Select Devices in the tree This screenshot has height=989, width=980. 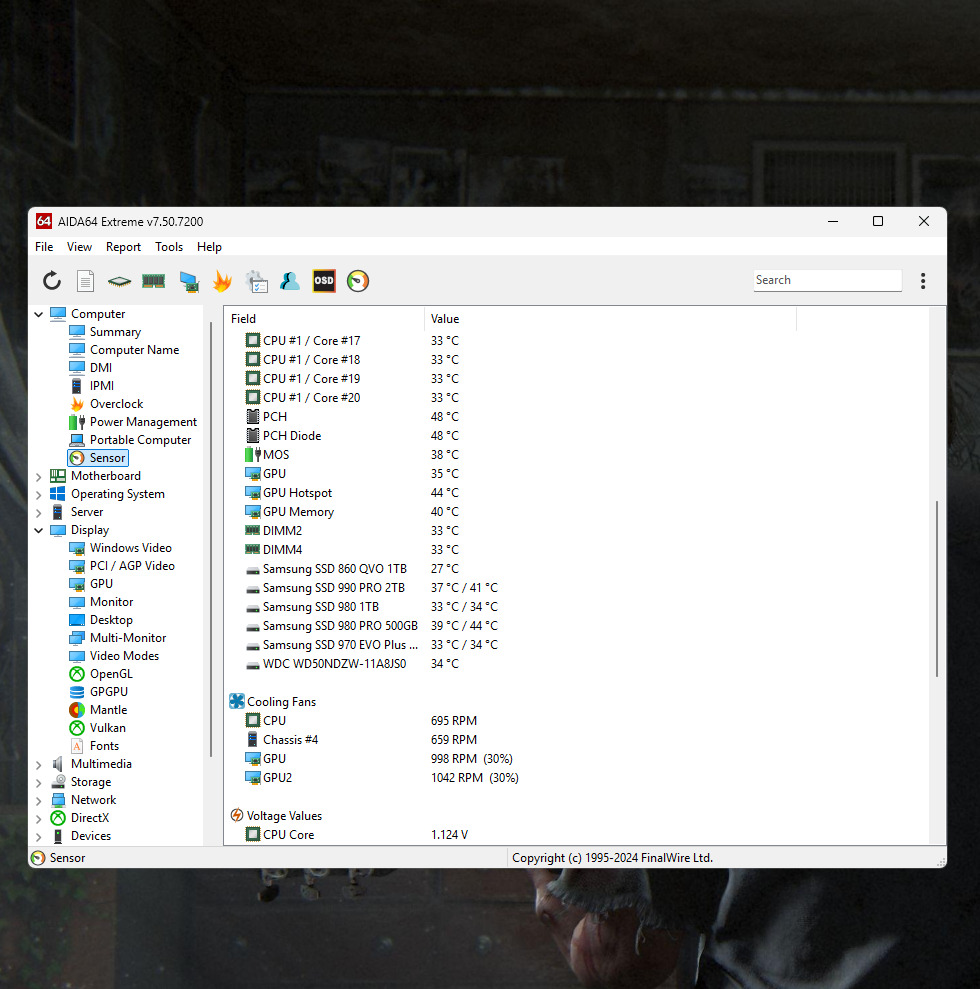(91, 836)
